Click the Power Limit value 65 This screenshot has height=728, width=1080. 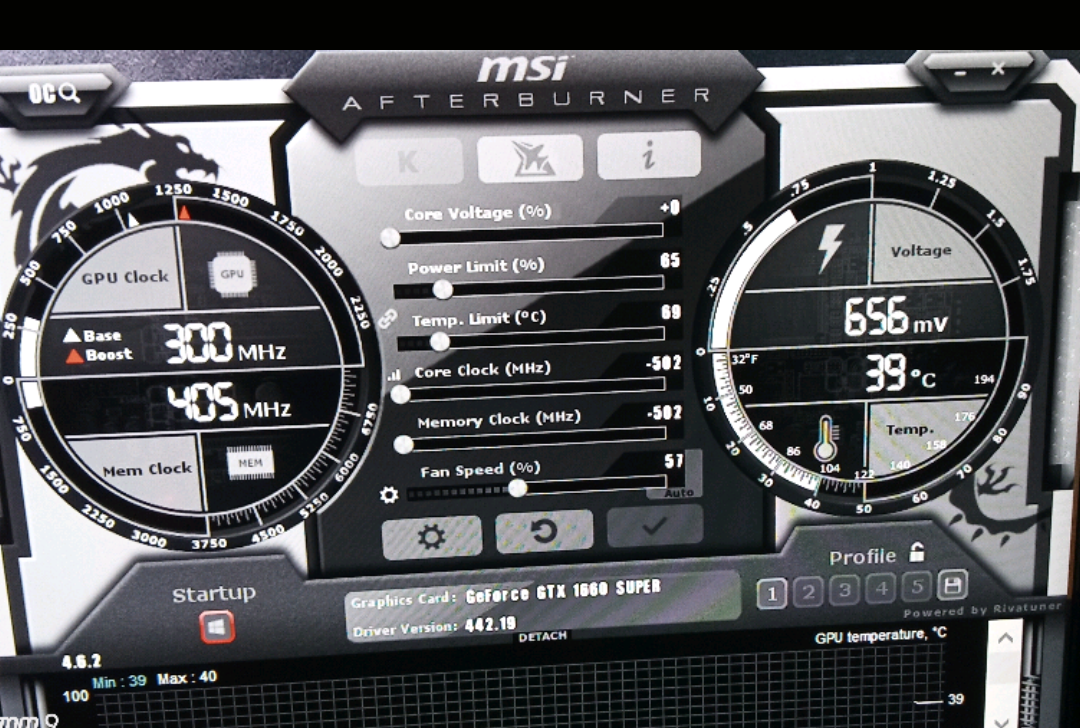[x=669, y=260]
